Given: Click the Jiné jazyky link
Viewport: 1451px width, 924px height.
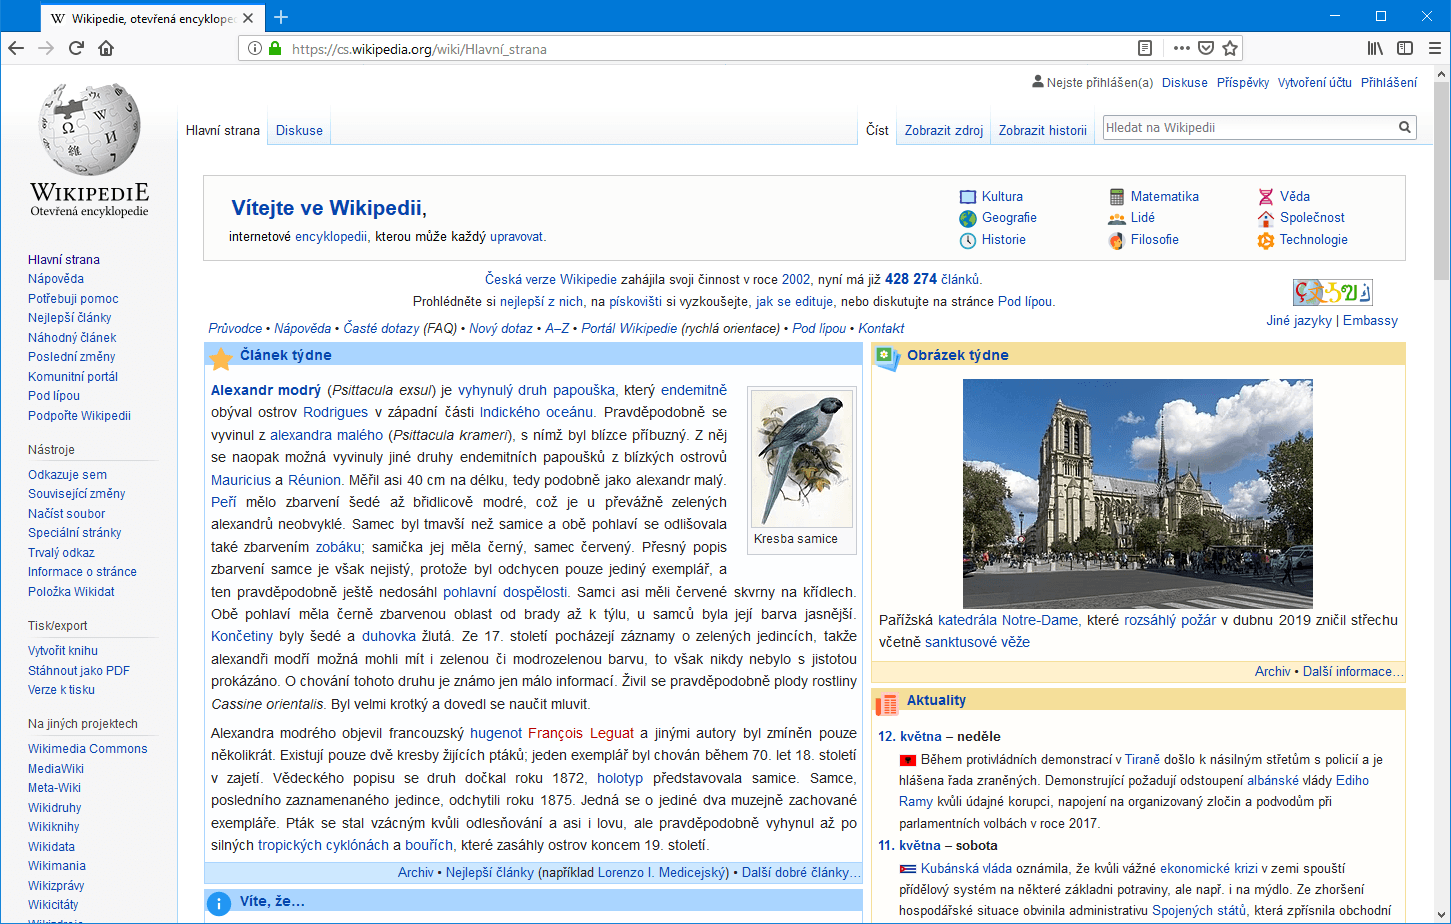Looking at the screenshot, I should (x=1299, y=321).
